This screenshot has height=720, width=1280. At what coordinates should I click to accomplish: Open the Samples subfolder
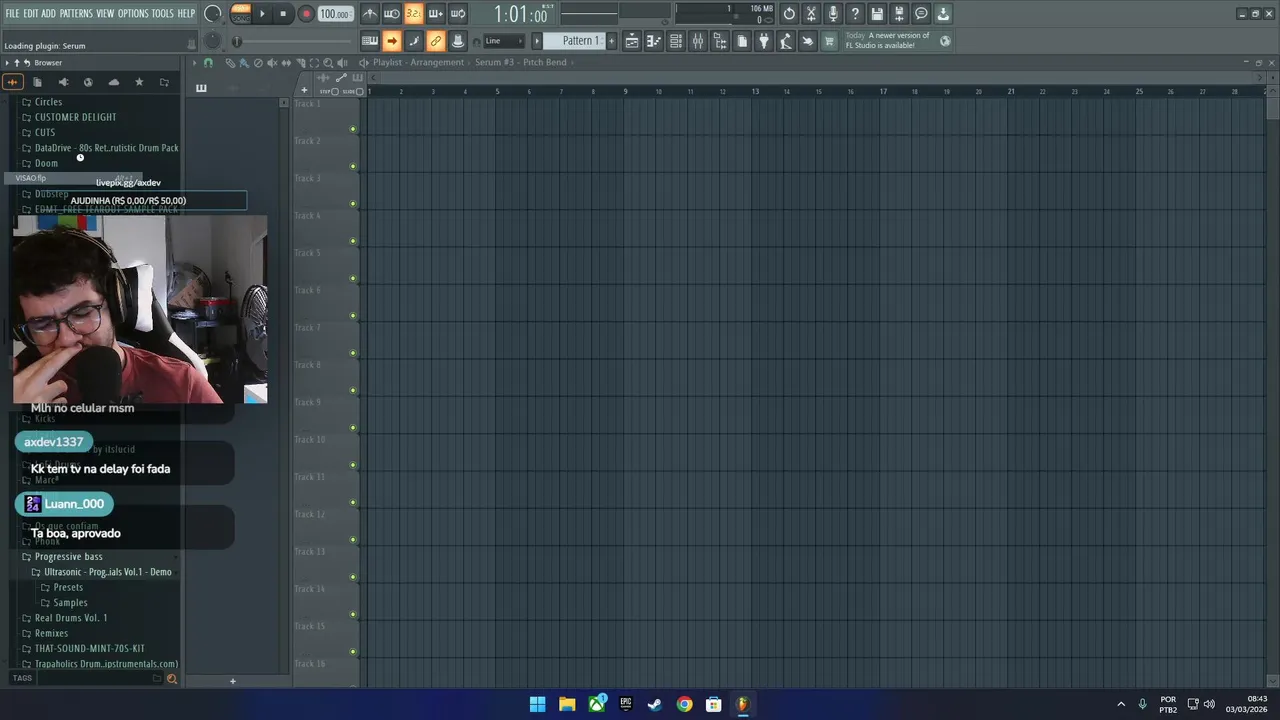click(x=70, y=603)
